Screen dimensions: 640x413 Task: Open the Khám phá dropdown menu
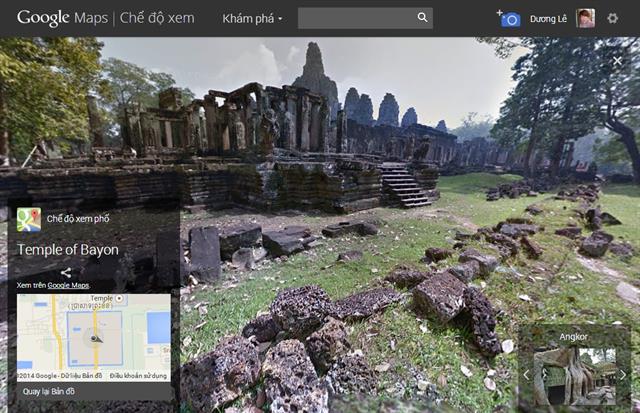[252, 19]
